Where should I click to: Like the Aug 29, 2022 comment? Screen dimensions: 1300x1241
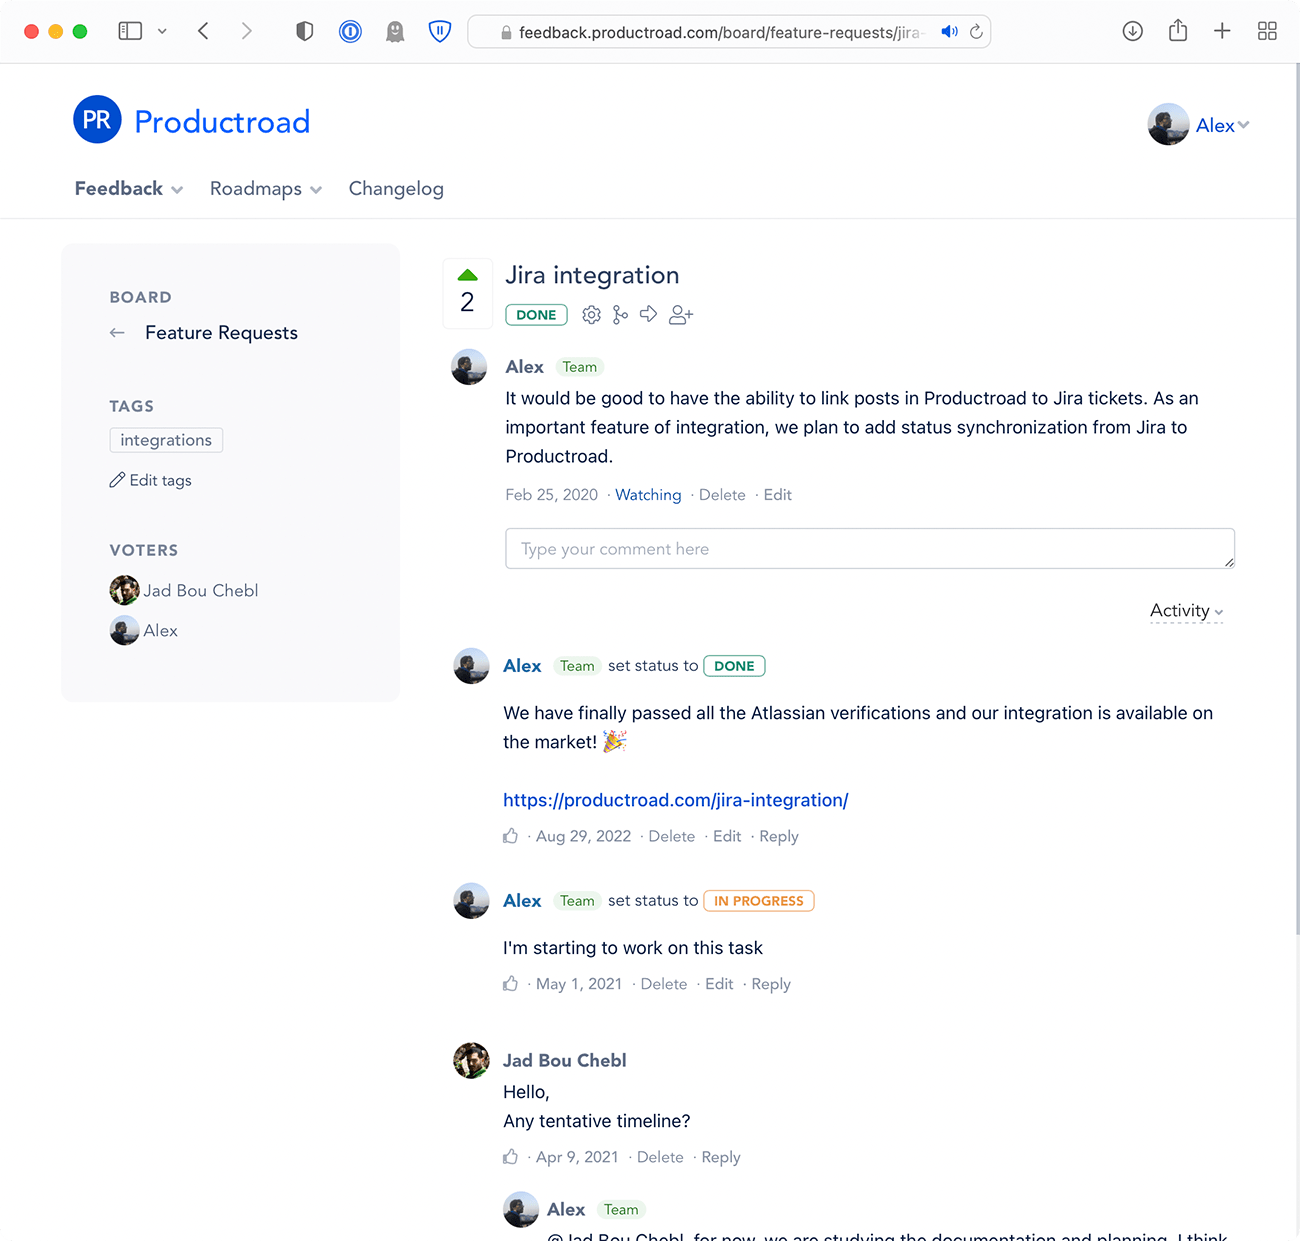[510, 836]
